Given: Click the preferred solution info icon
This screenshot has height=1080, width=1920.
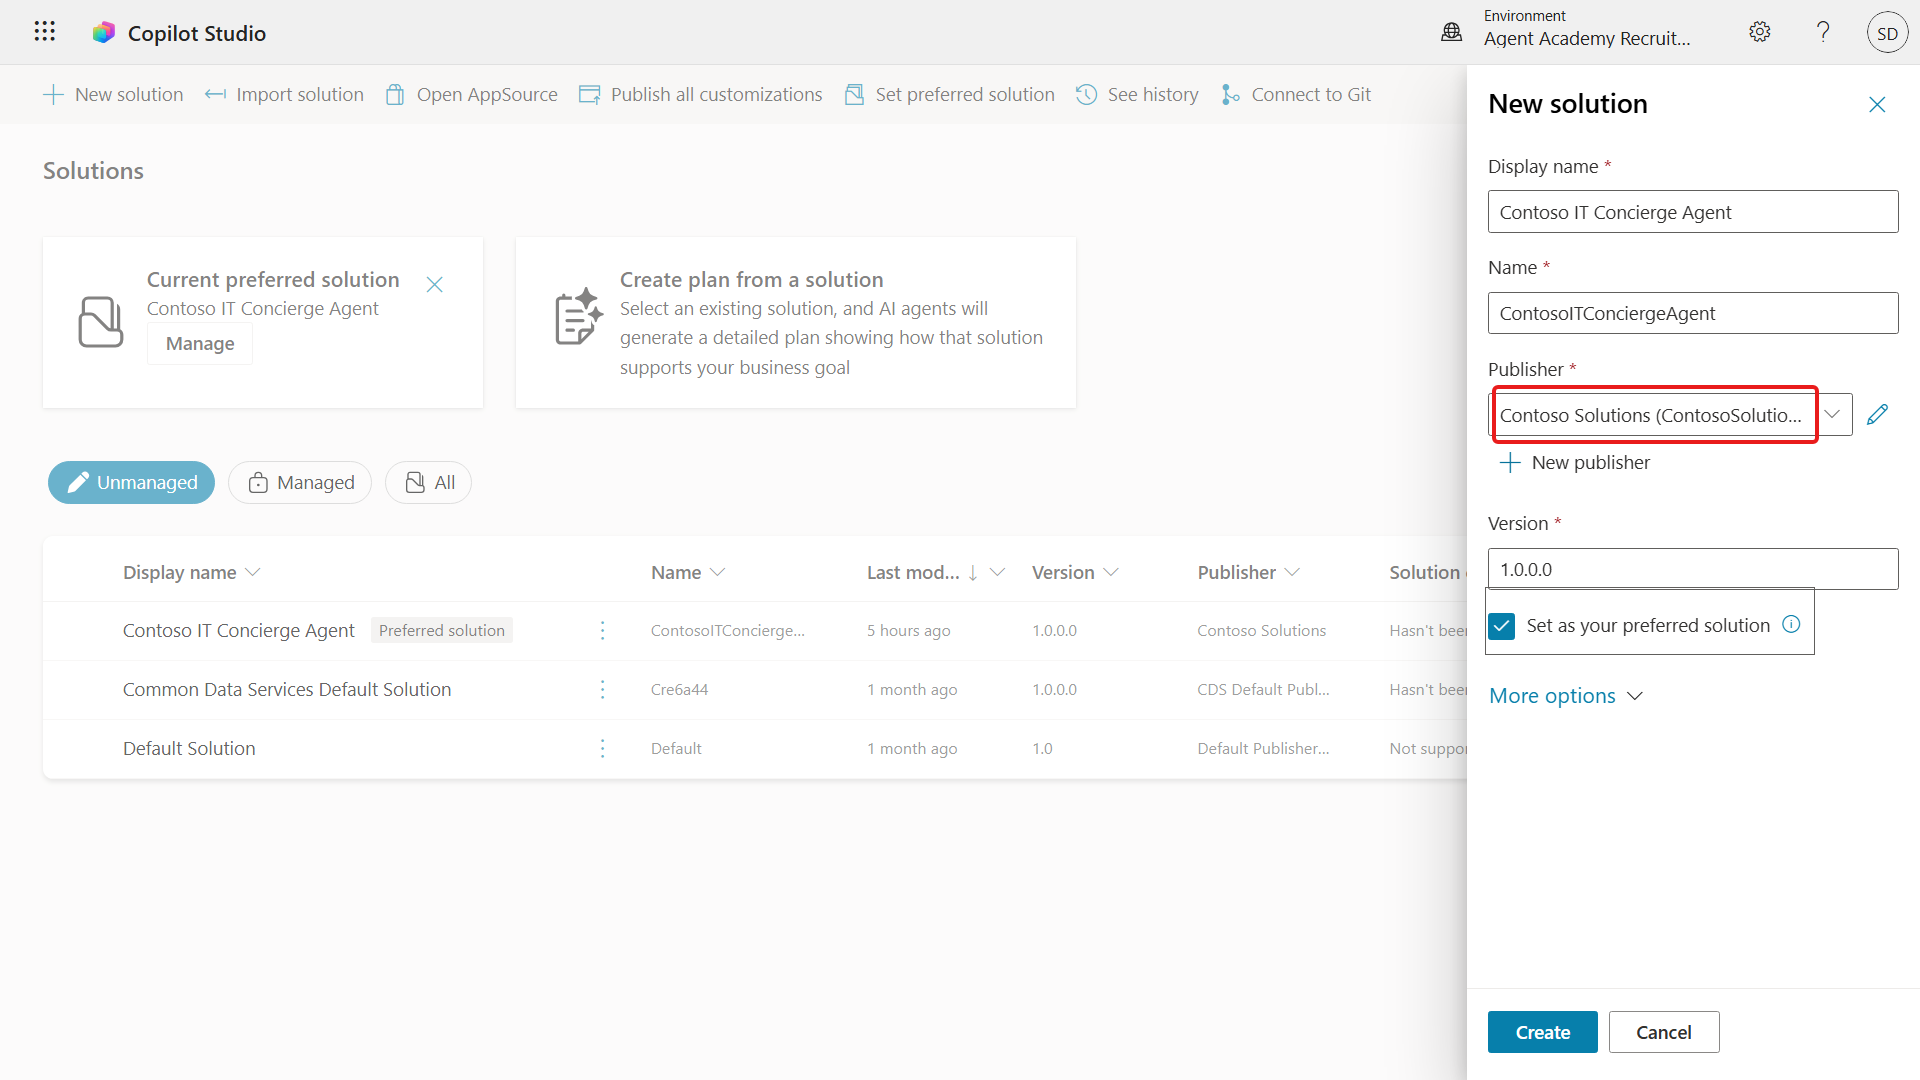Looking at the screenshot, I should point(1791,624).
